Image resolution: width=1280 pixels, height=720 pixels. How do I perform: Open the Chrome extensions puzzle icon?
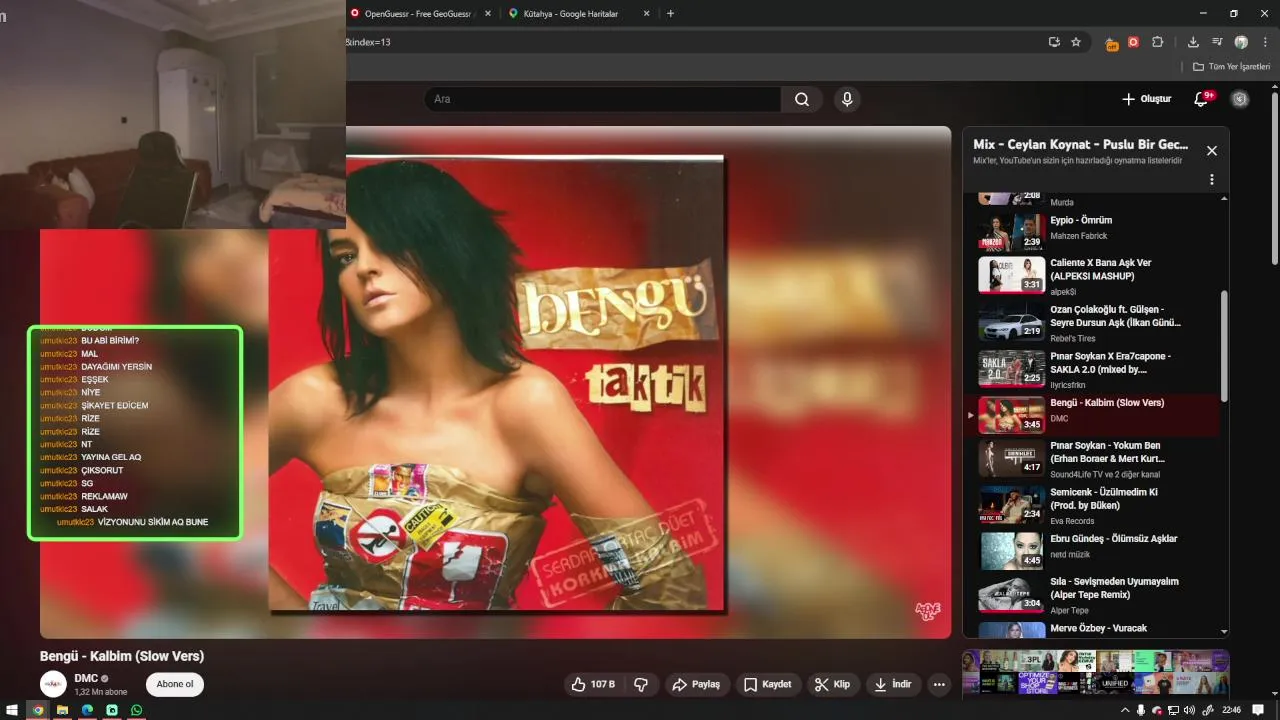coord(1158,42)
